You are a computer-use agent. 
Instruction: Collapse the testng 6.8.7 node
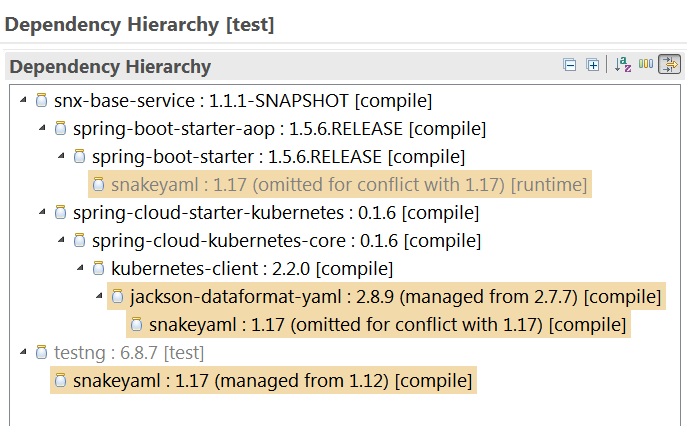[x=23, y=352]
